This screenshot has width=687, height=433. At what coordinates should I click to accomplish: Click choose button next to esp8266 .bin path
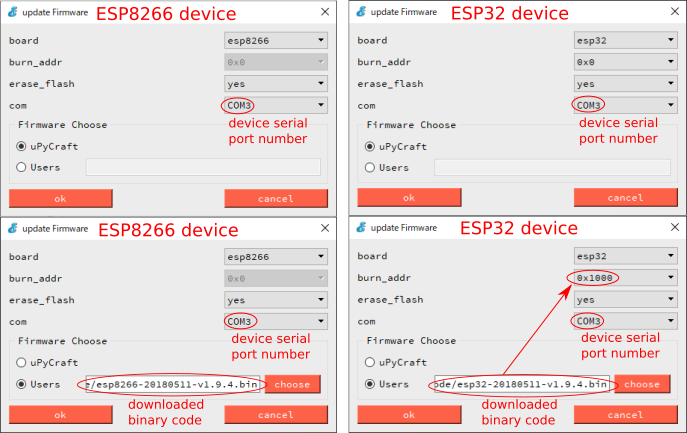point(292,384)
